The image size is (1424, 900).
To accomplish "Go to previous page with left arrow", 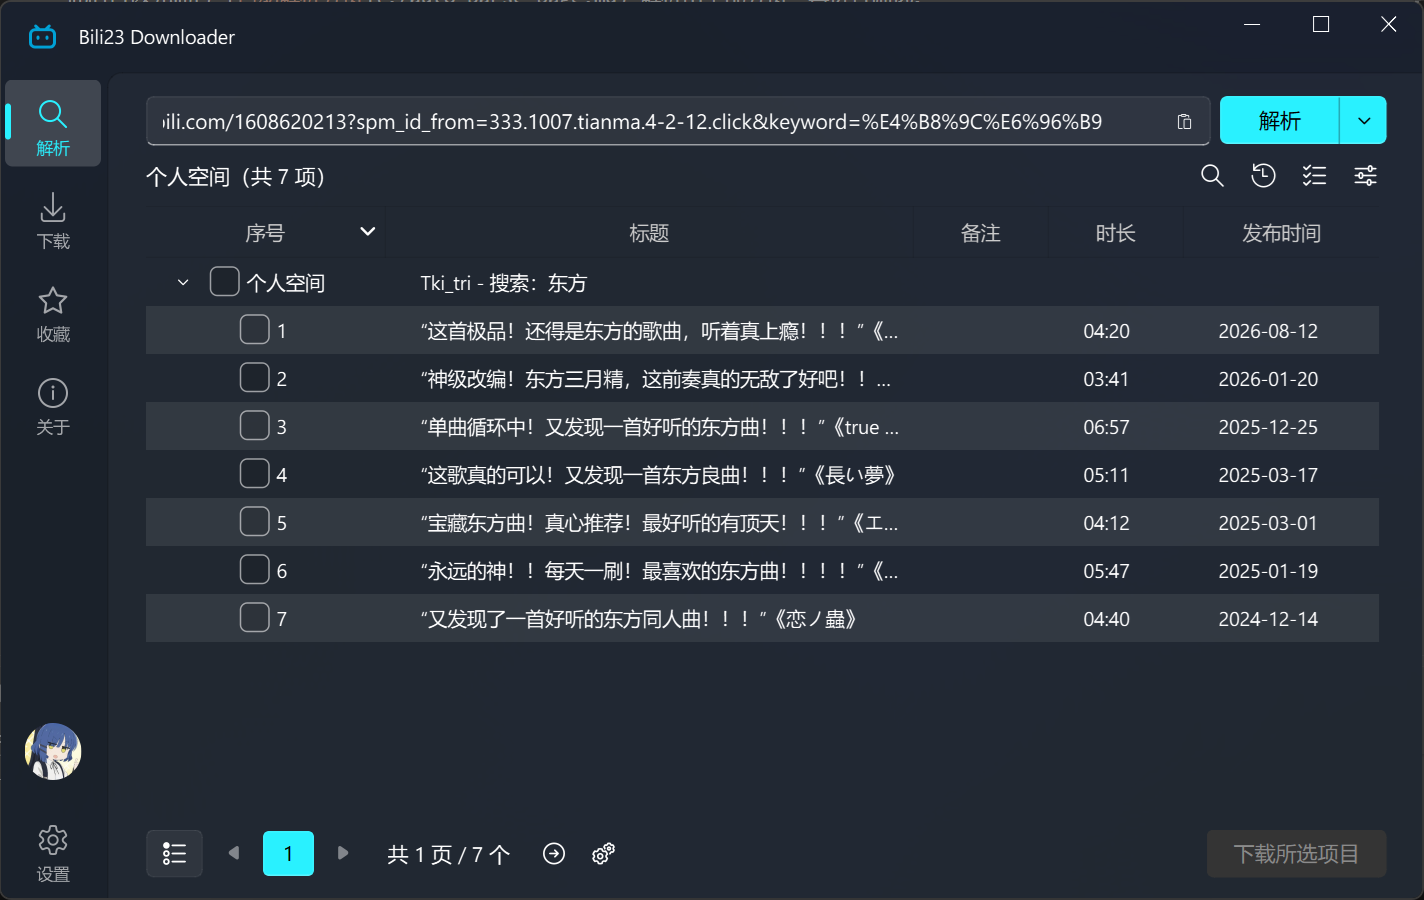I will [x=234, y=853].
